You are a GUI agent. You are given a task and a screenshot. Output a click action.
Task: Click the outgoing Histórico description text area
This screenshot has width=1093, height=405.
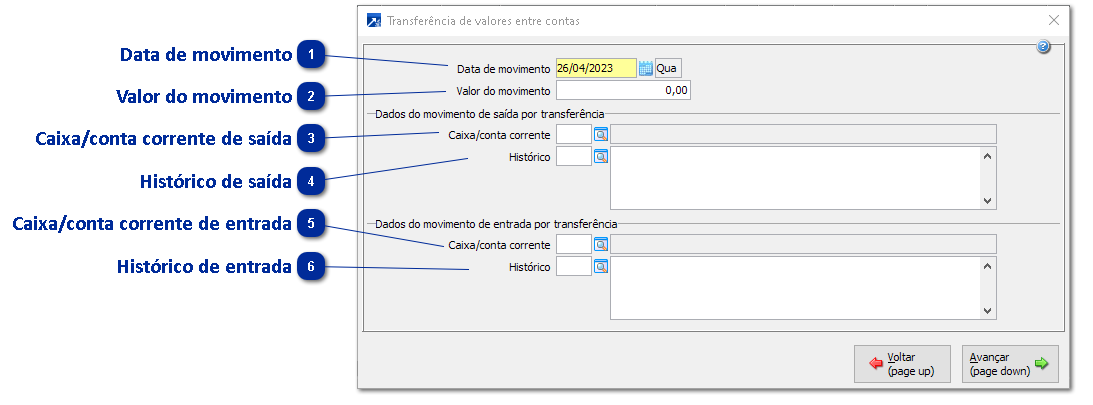click(x=795, y=178)
